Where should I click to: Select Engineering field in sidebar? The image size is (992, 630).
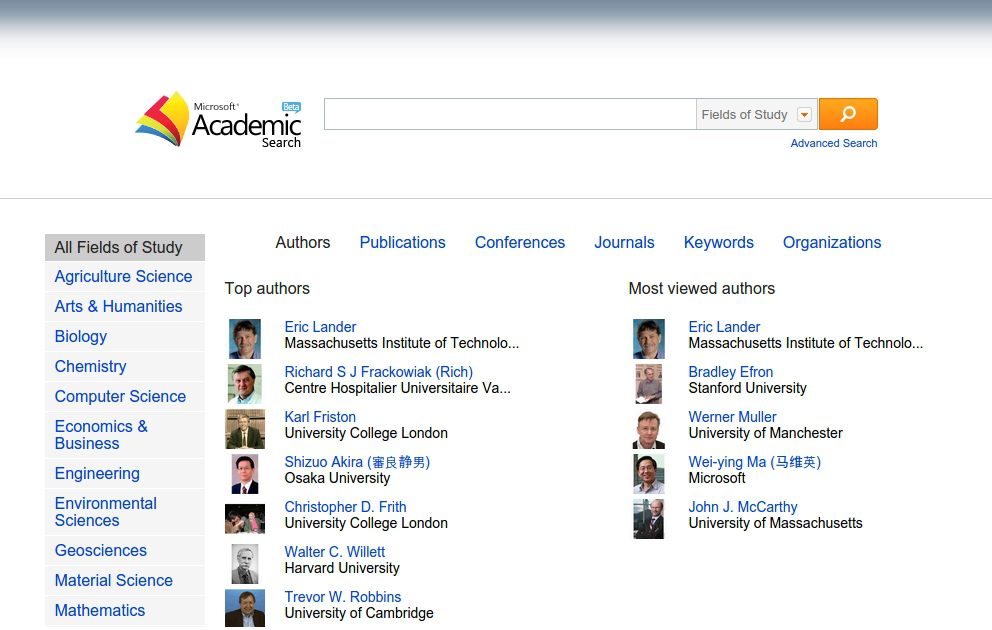pyautogui.click(x=125, y=473)
